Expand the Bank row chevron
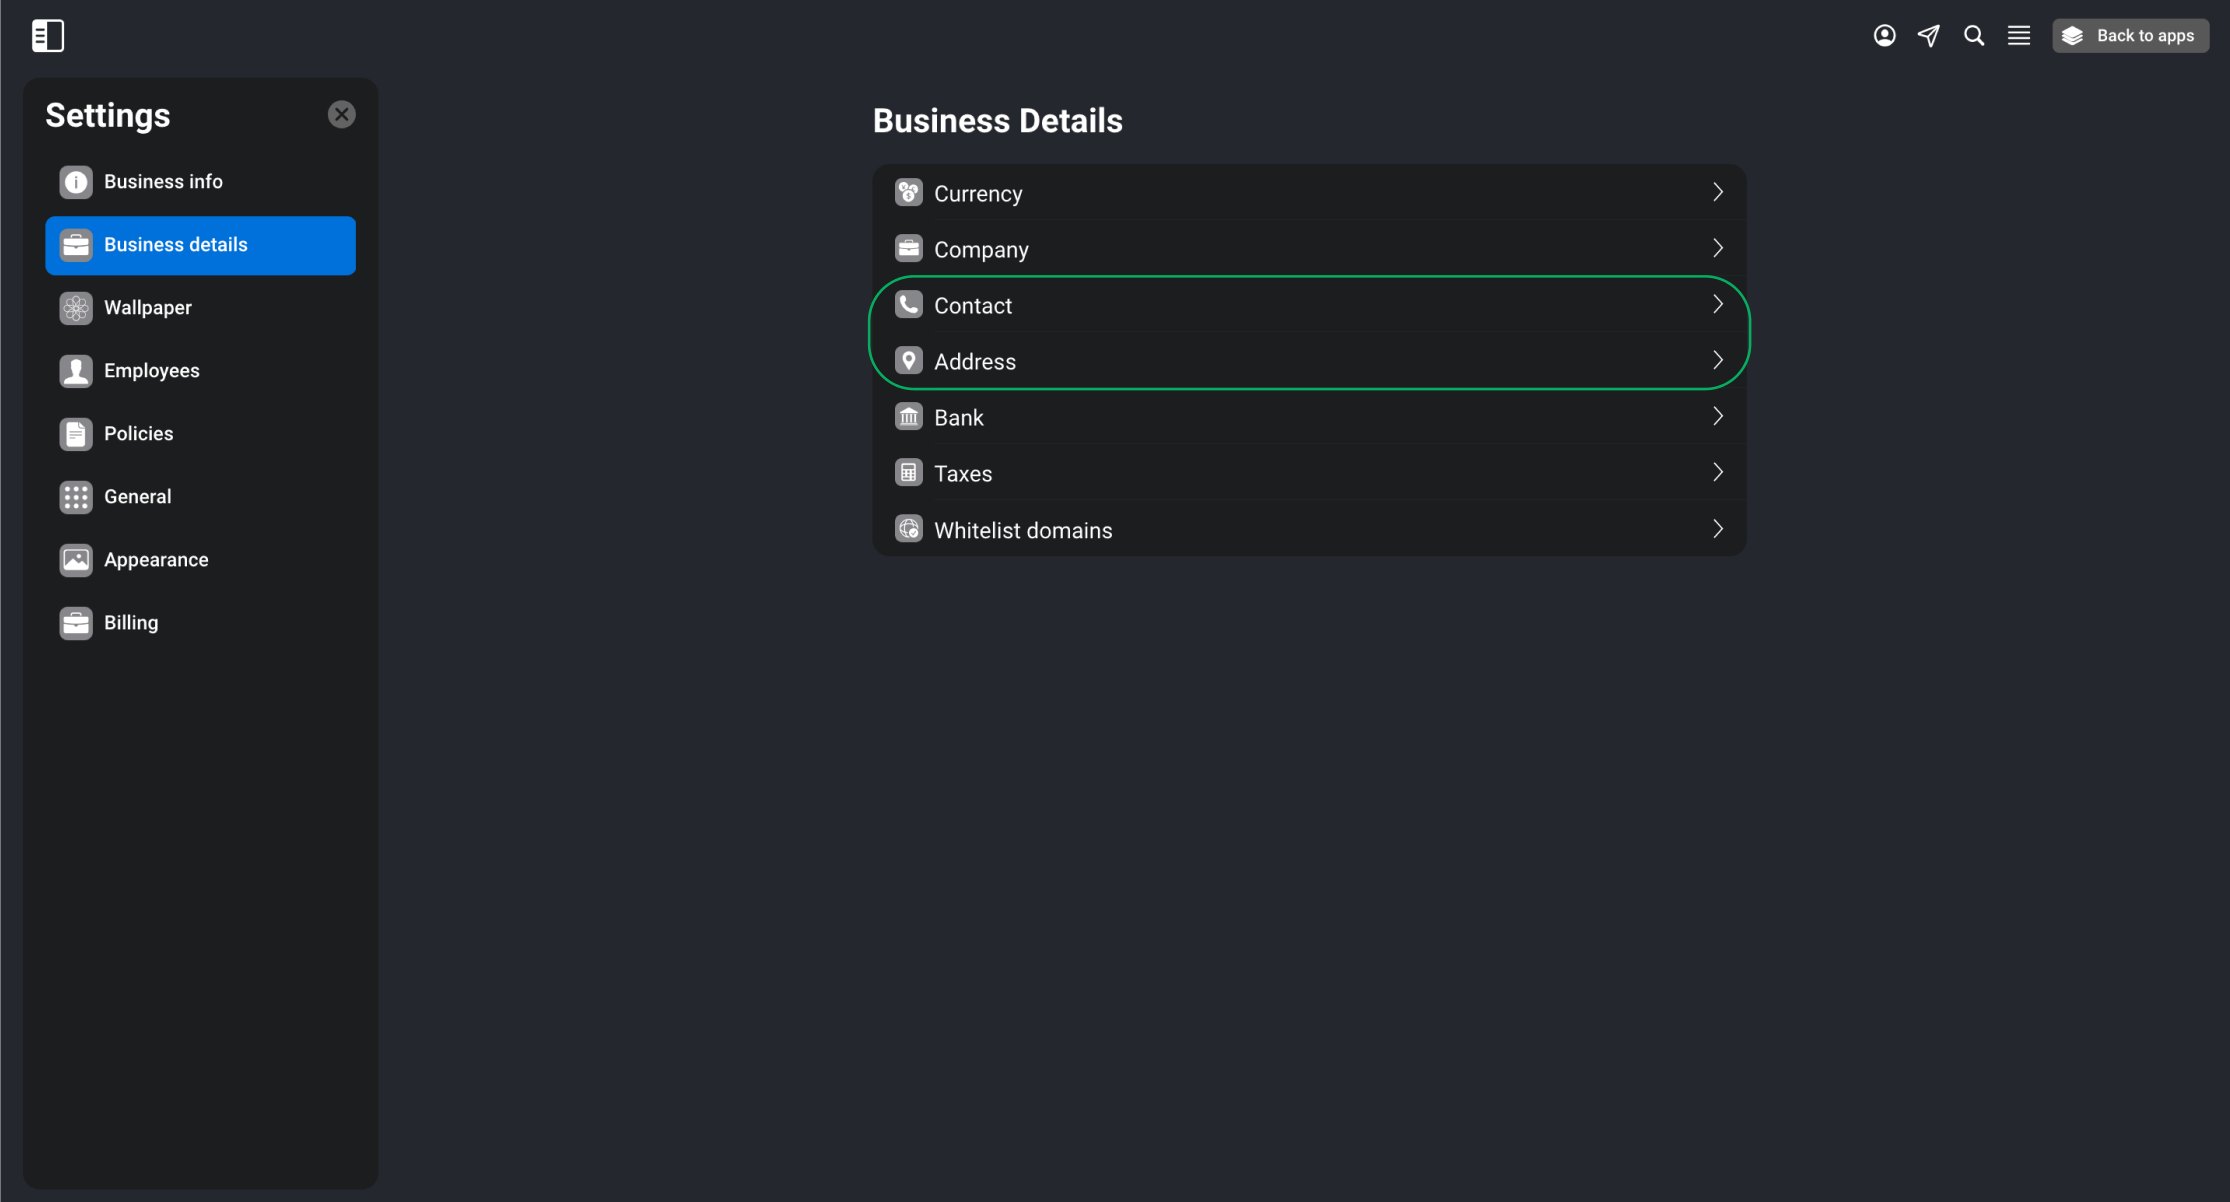2230x1202 pixels. point(1718,416)
